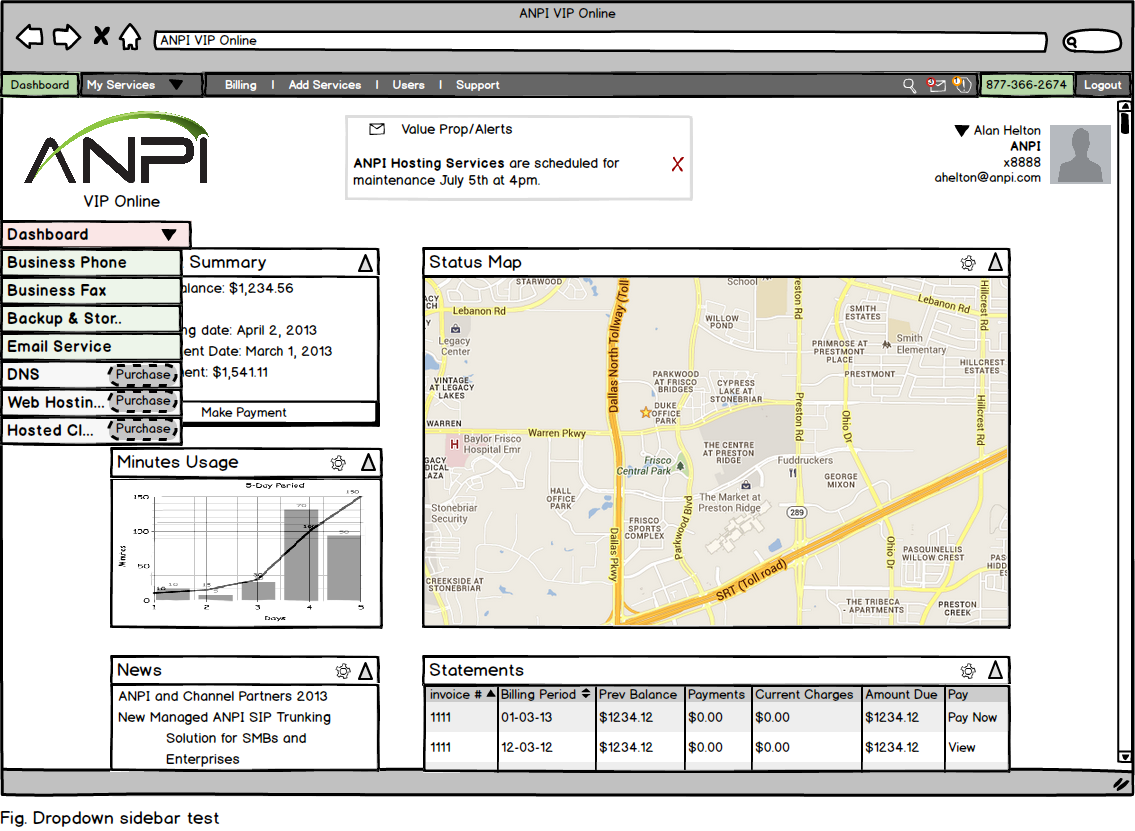Select the Support menu item
This screenshot has height=831, width=1135.
point(477,85)
